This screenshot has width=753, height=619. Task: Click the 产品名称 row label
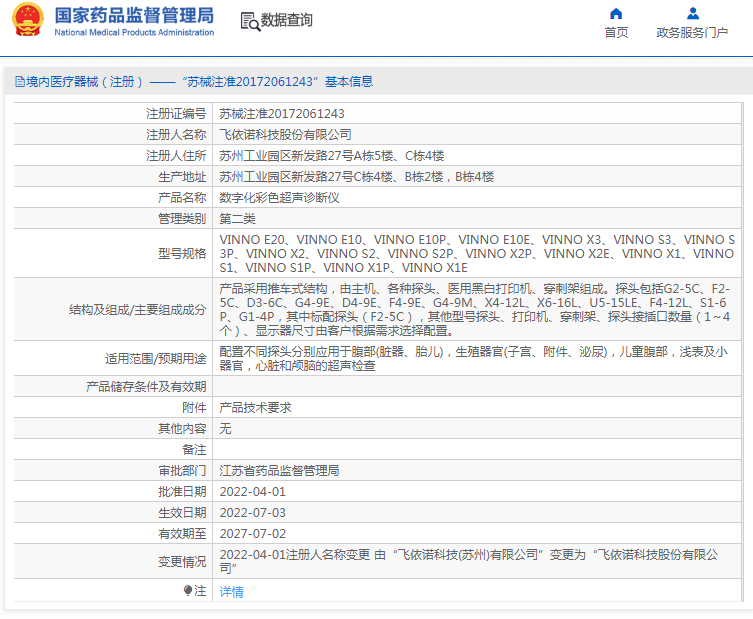[x=182, y=198]
